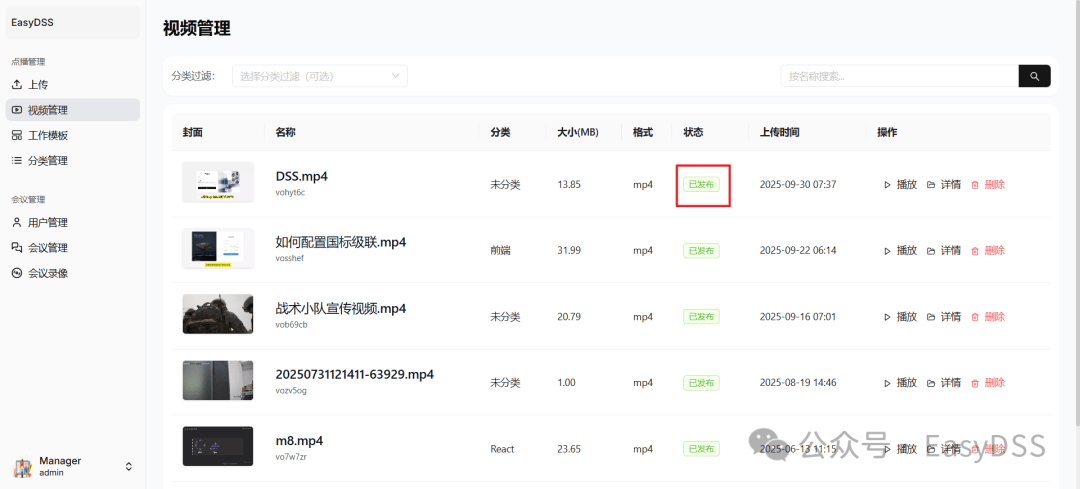
Task: Open 详情 for 20250731121411-63929.mp4
Action: (x=944, y=382)
